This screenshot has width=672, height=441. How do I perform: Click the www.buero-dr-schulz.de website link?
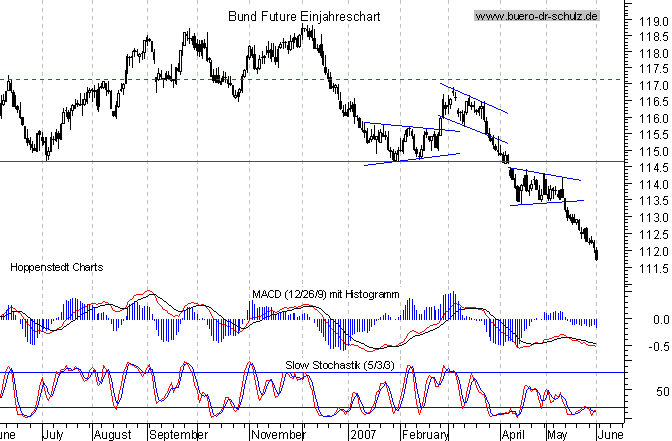coord(535,16)
